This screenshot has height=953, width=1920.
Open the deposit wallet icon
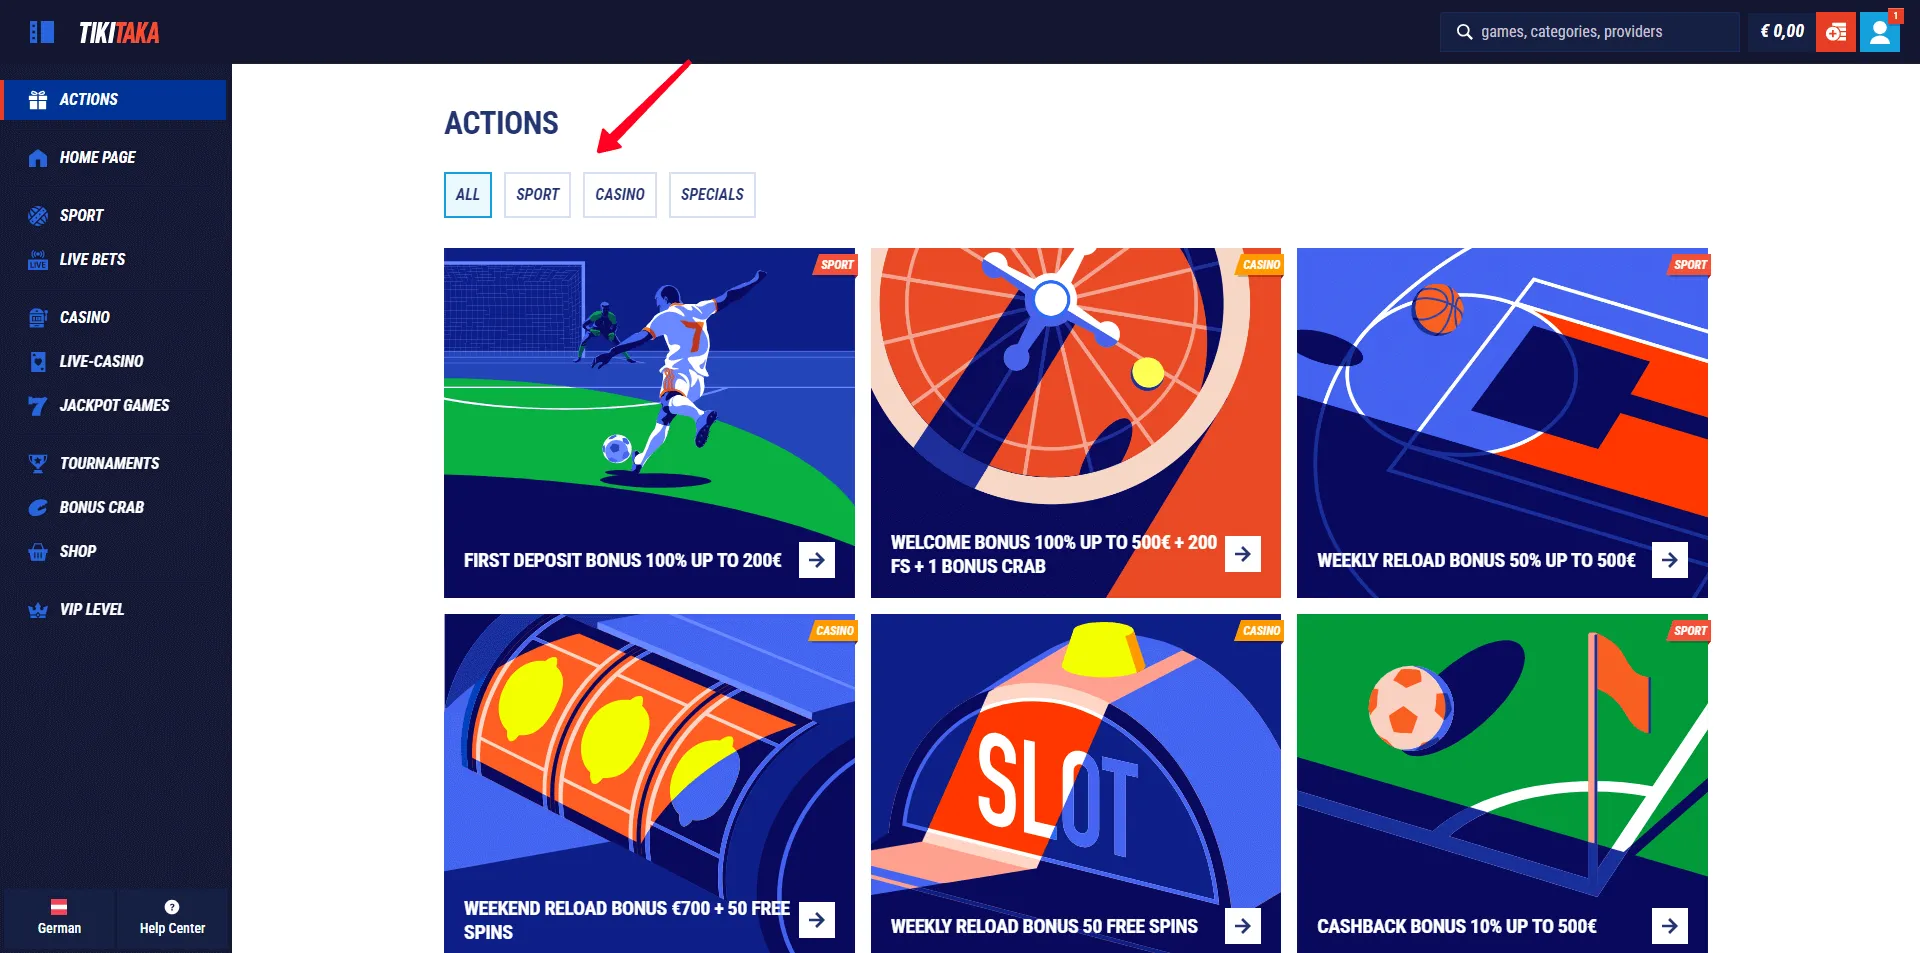(1836, 32)
